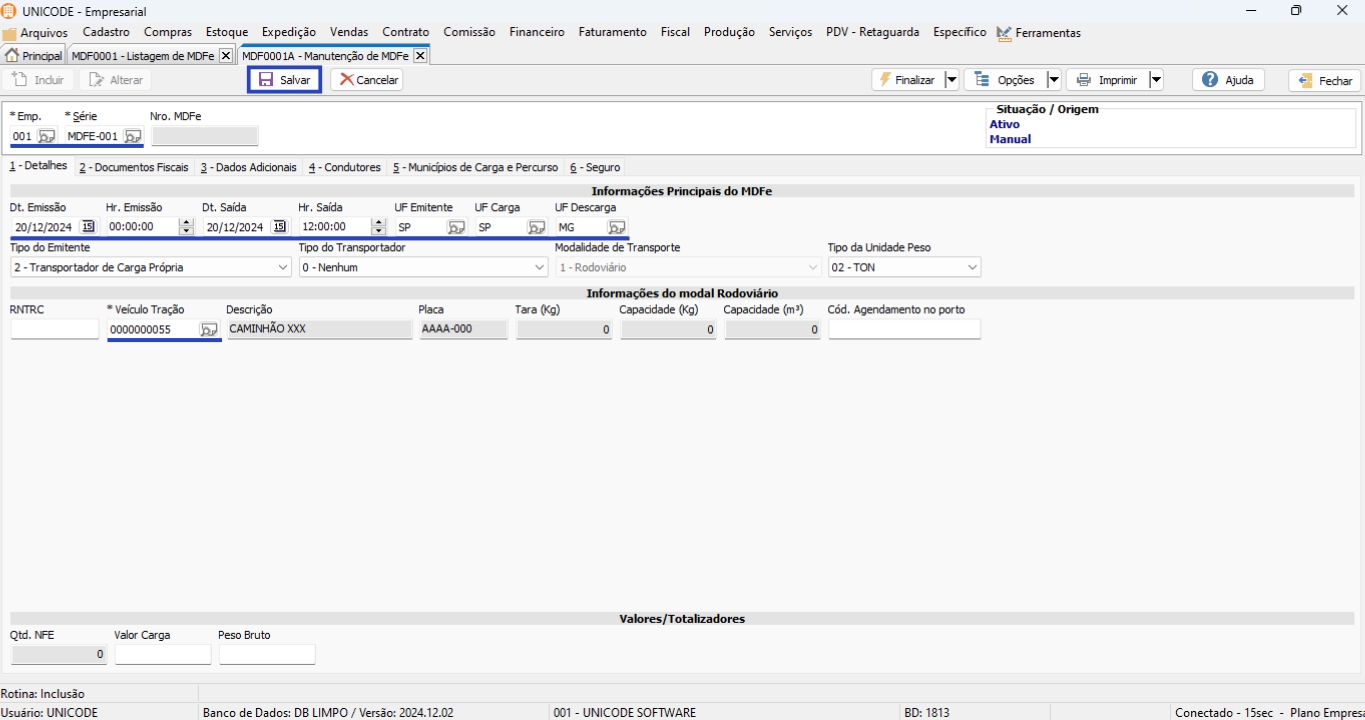Expand the Tipo do Transportador dropdown
Image resolution: width=1365 pixels, height=720 pixels.
click(539, 267)
